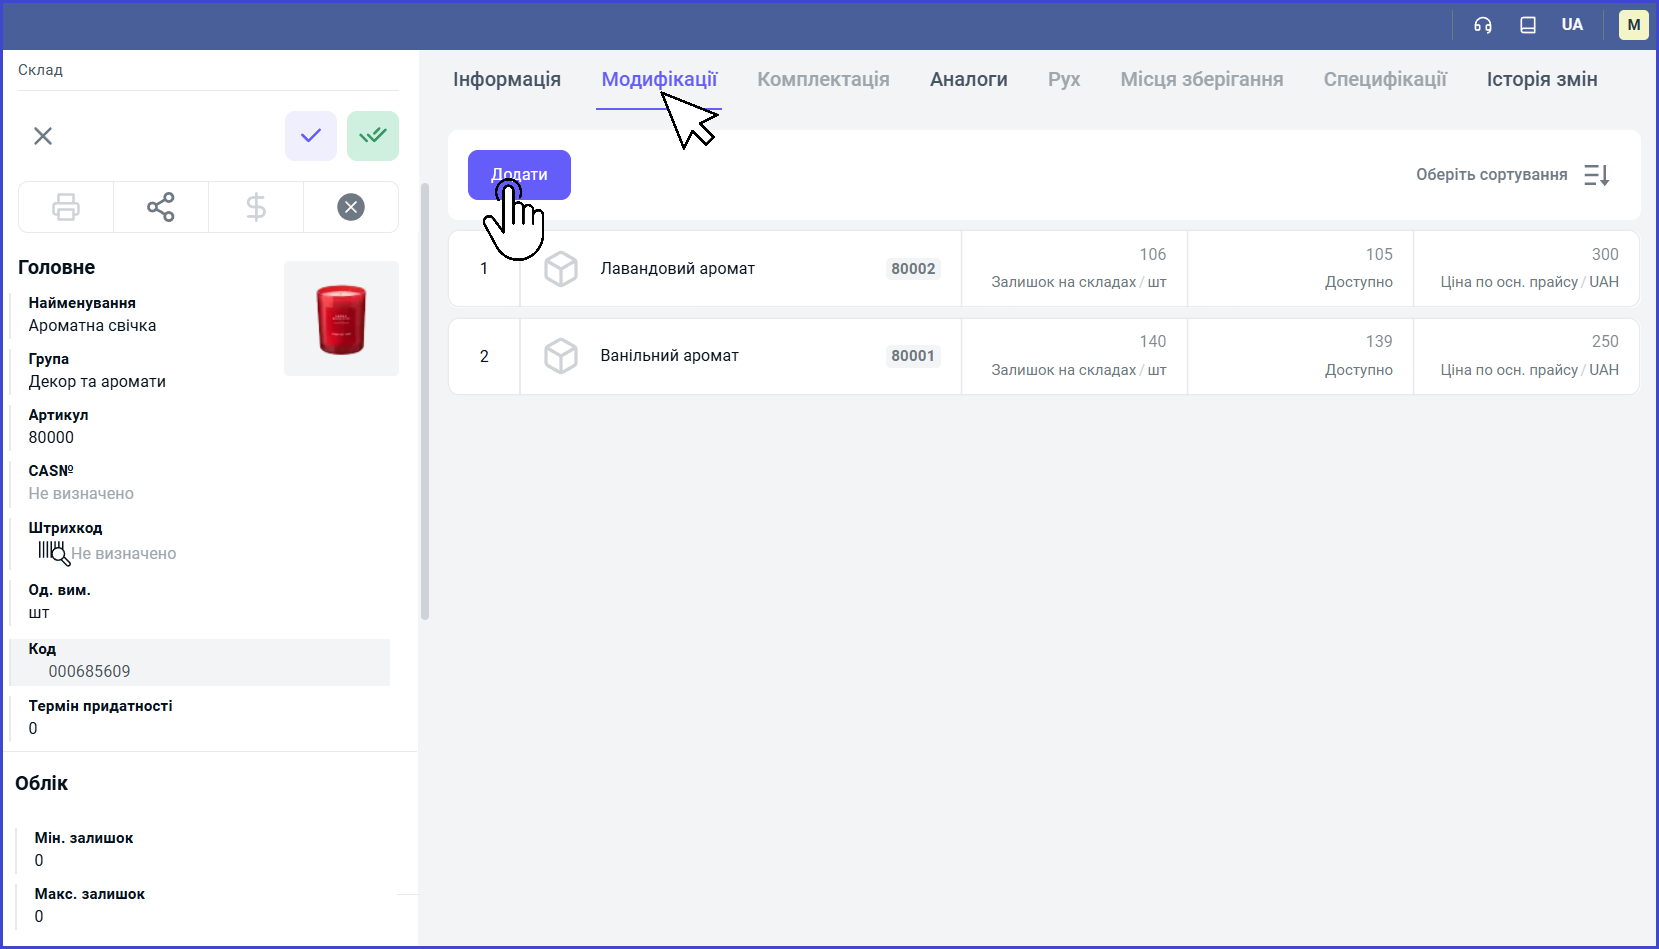Switch language via UA button
Image resolution: width=1659 pixels, height=949 pixels.
pyautogui.click(x=1572, y=25)
